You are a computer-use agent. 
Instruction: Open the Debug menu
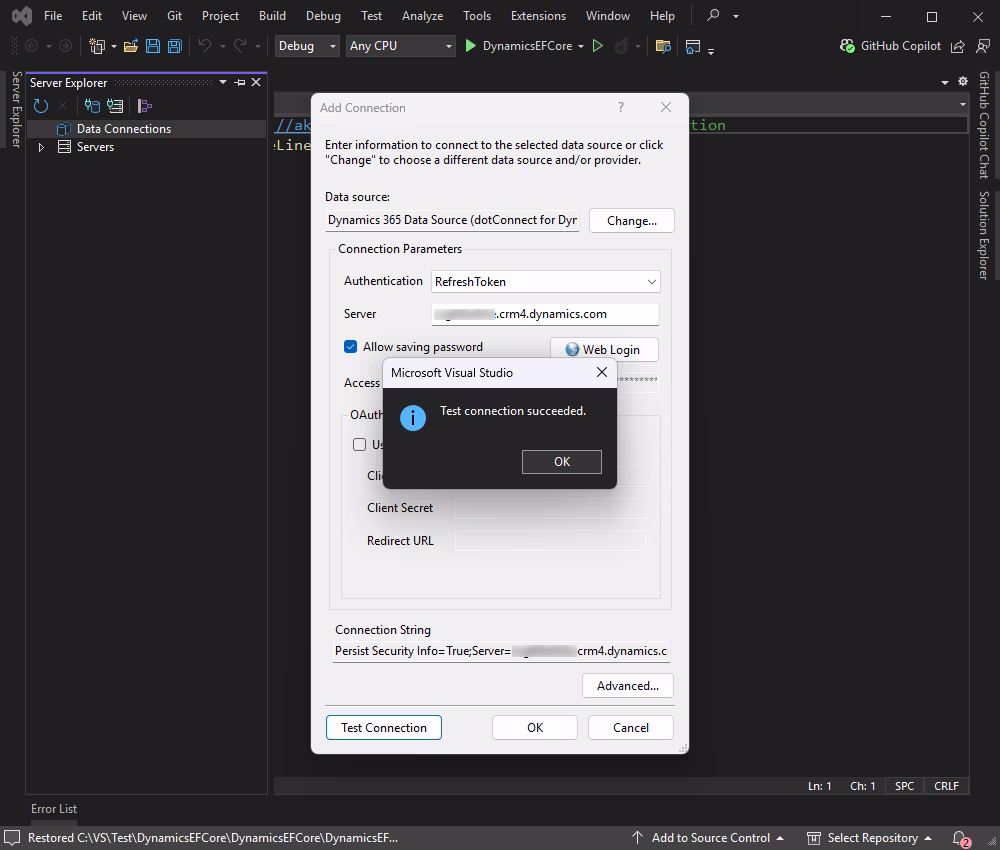tap(323, 16)
